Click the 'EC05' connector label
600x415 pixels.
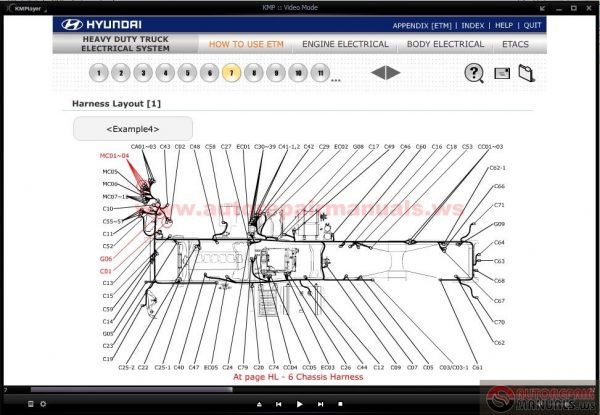click(211, 367)
